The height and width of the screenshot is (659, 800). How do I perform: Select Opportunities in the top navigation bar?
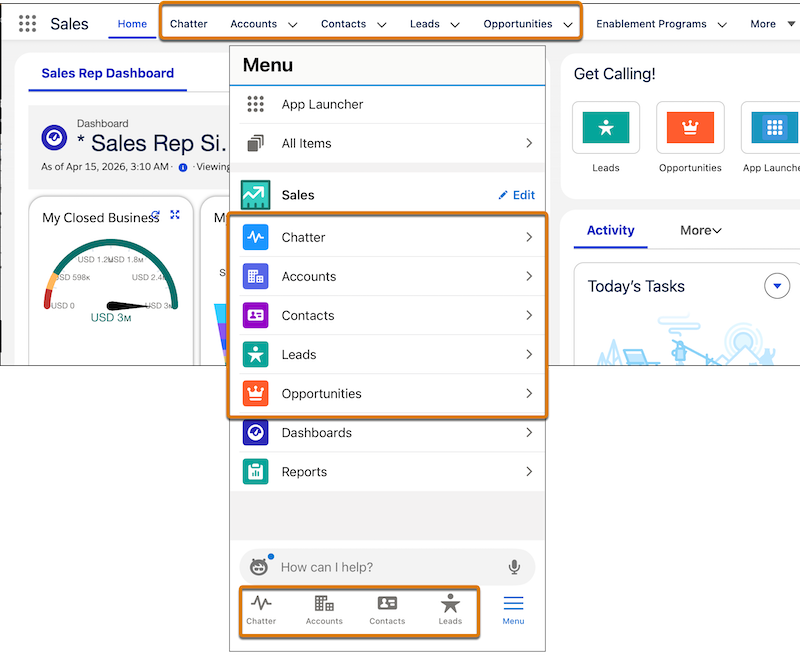(517, 24)
